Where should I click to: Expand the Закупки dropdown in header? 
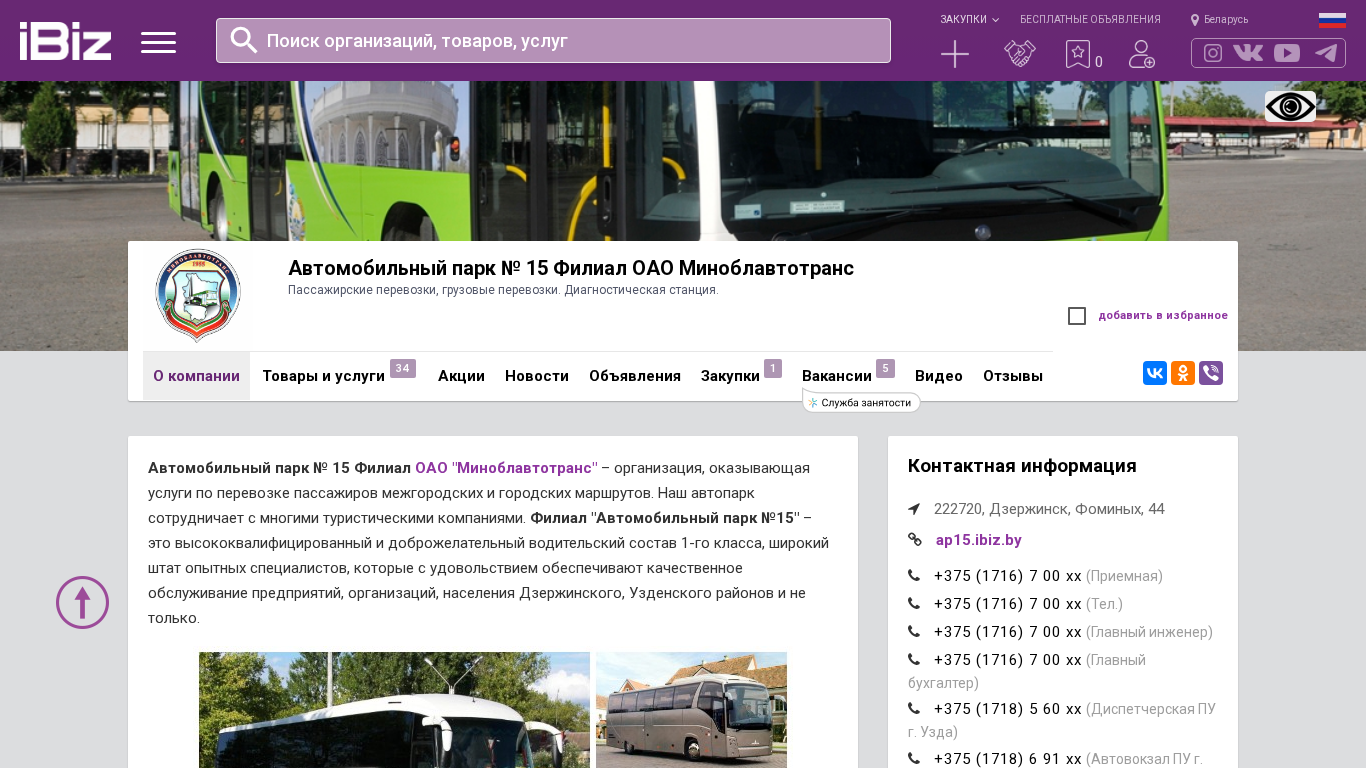click(x=969, y=19)
